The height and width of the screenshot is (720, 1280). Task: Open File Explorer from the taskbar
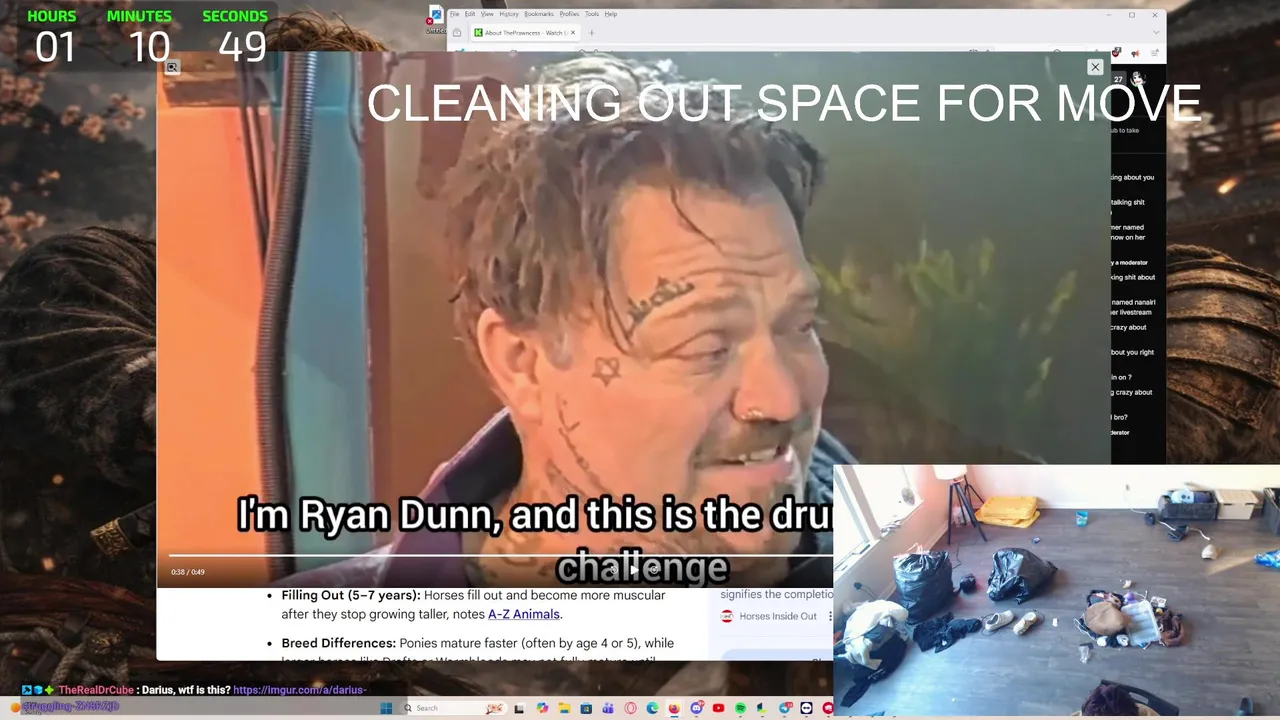[565, 708]
